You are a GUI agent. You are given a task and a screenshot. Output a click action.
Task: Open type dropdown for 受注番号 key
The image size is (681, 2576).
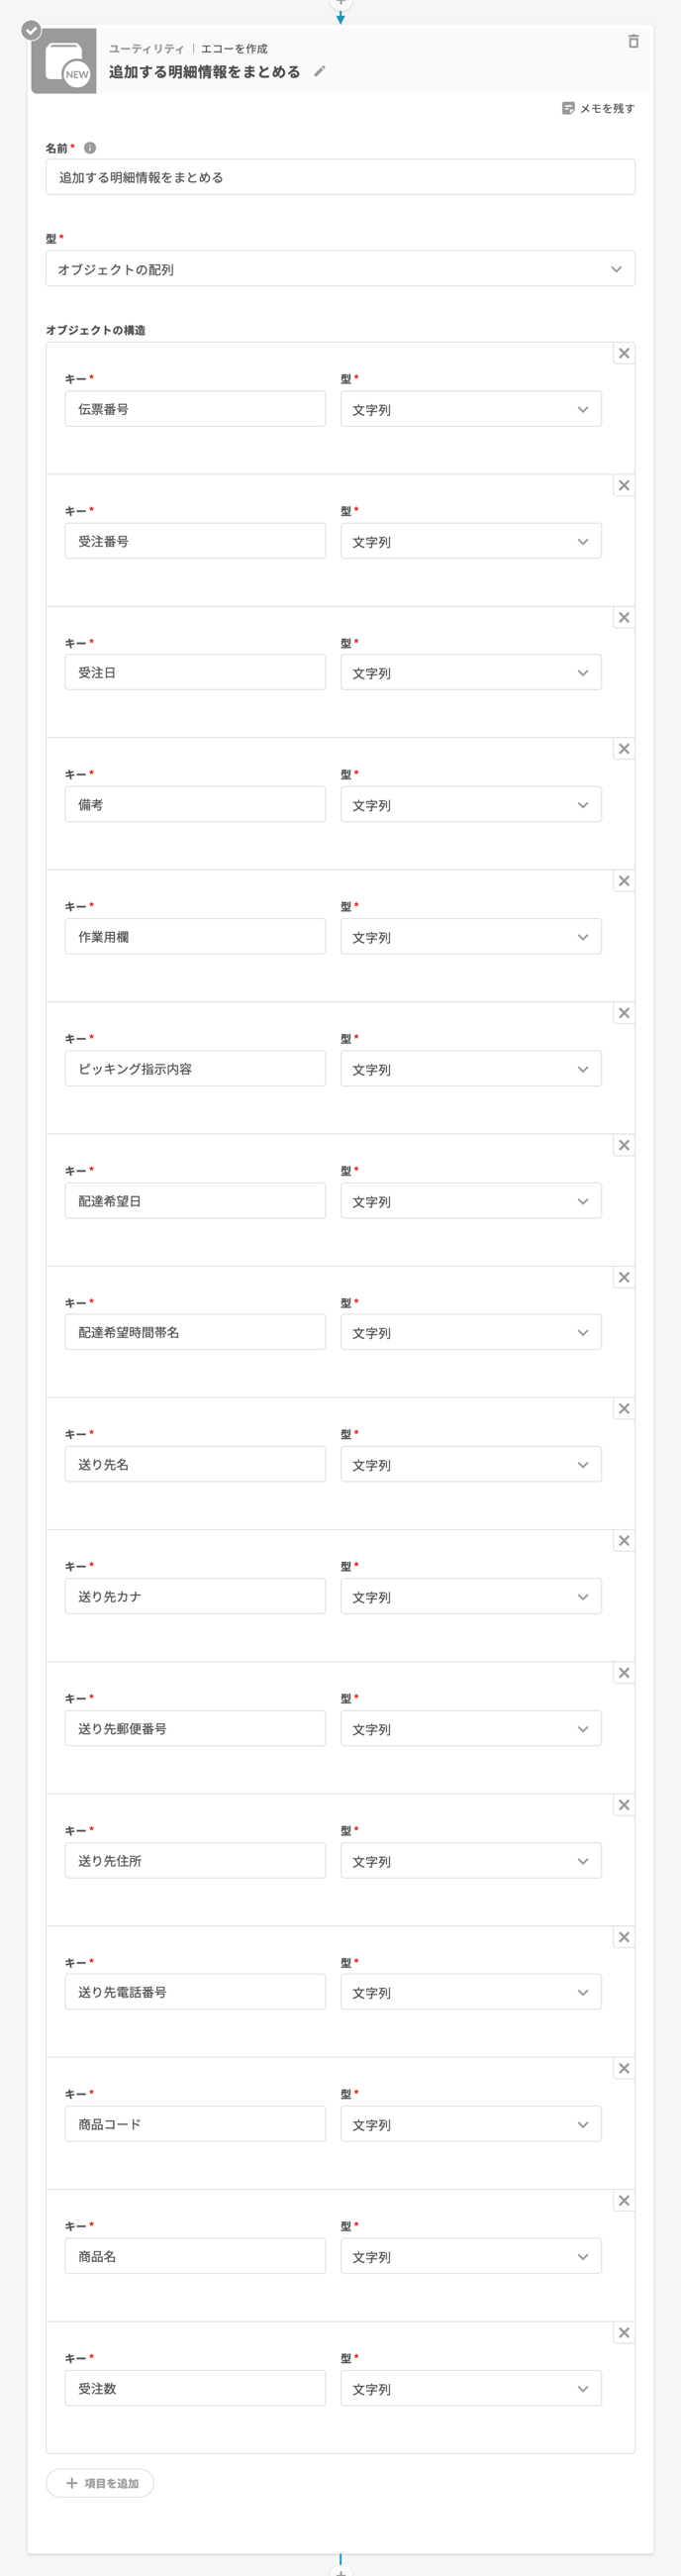[471, 541]
